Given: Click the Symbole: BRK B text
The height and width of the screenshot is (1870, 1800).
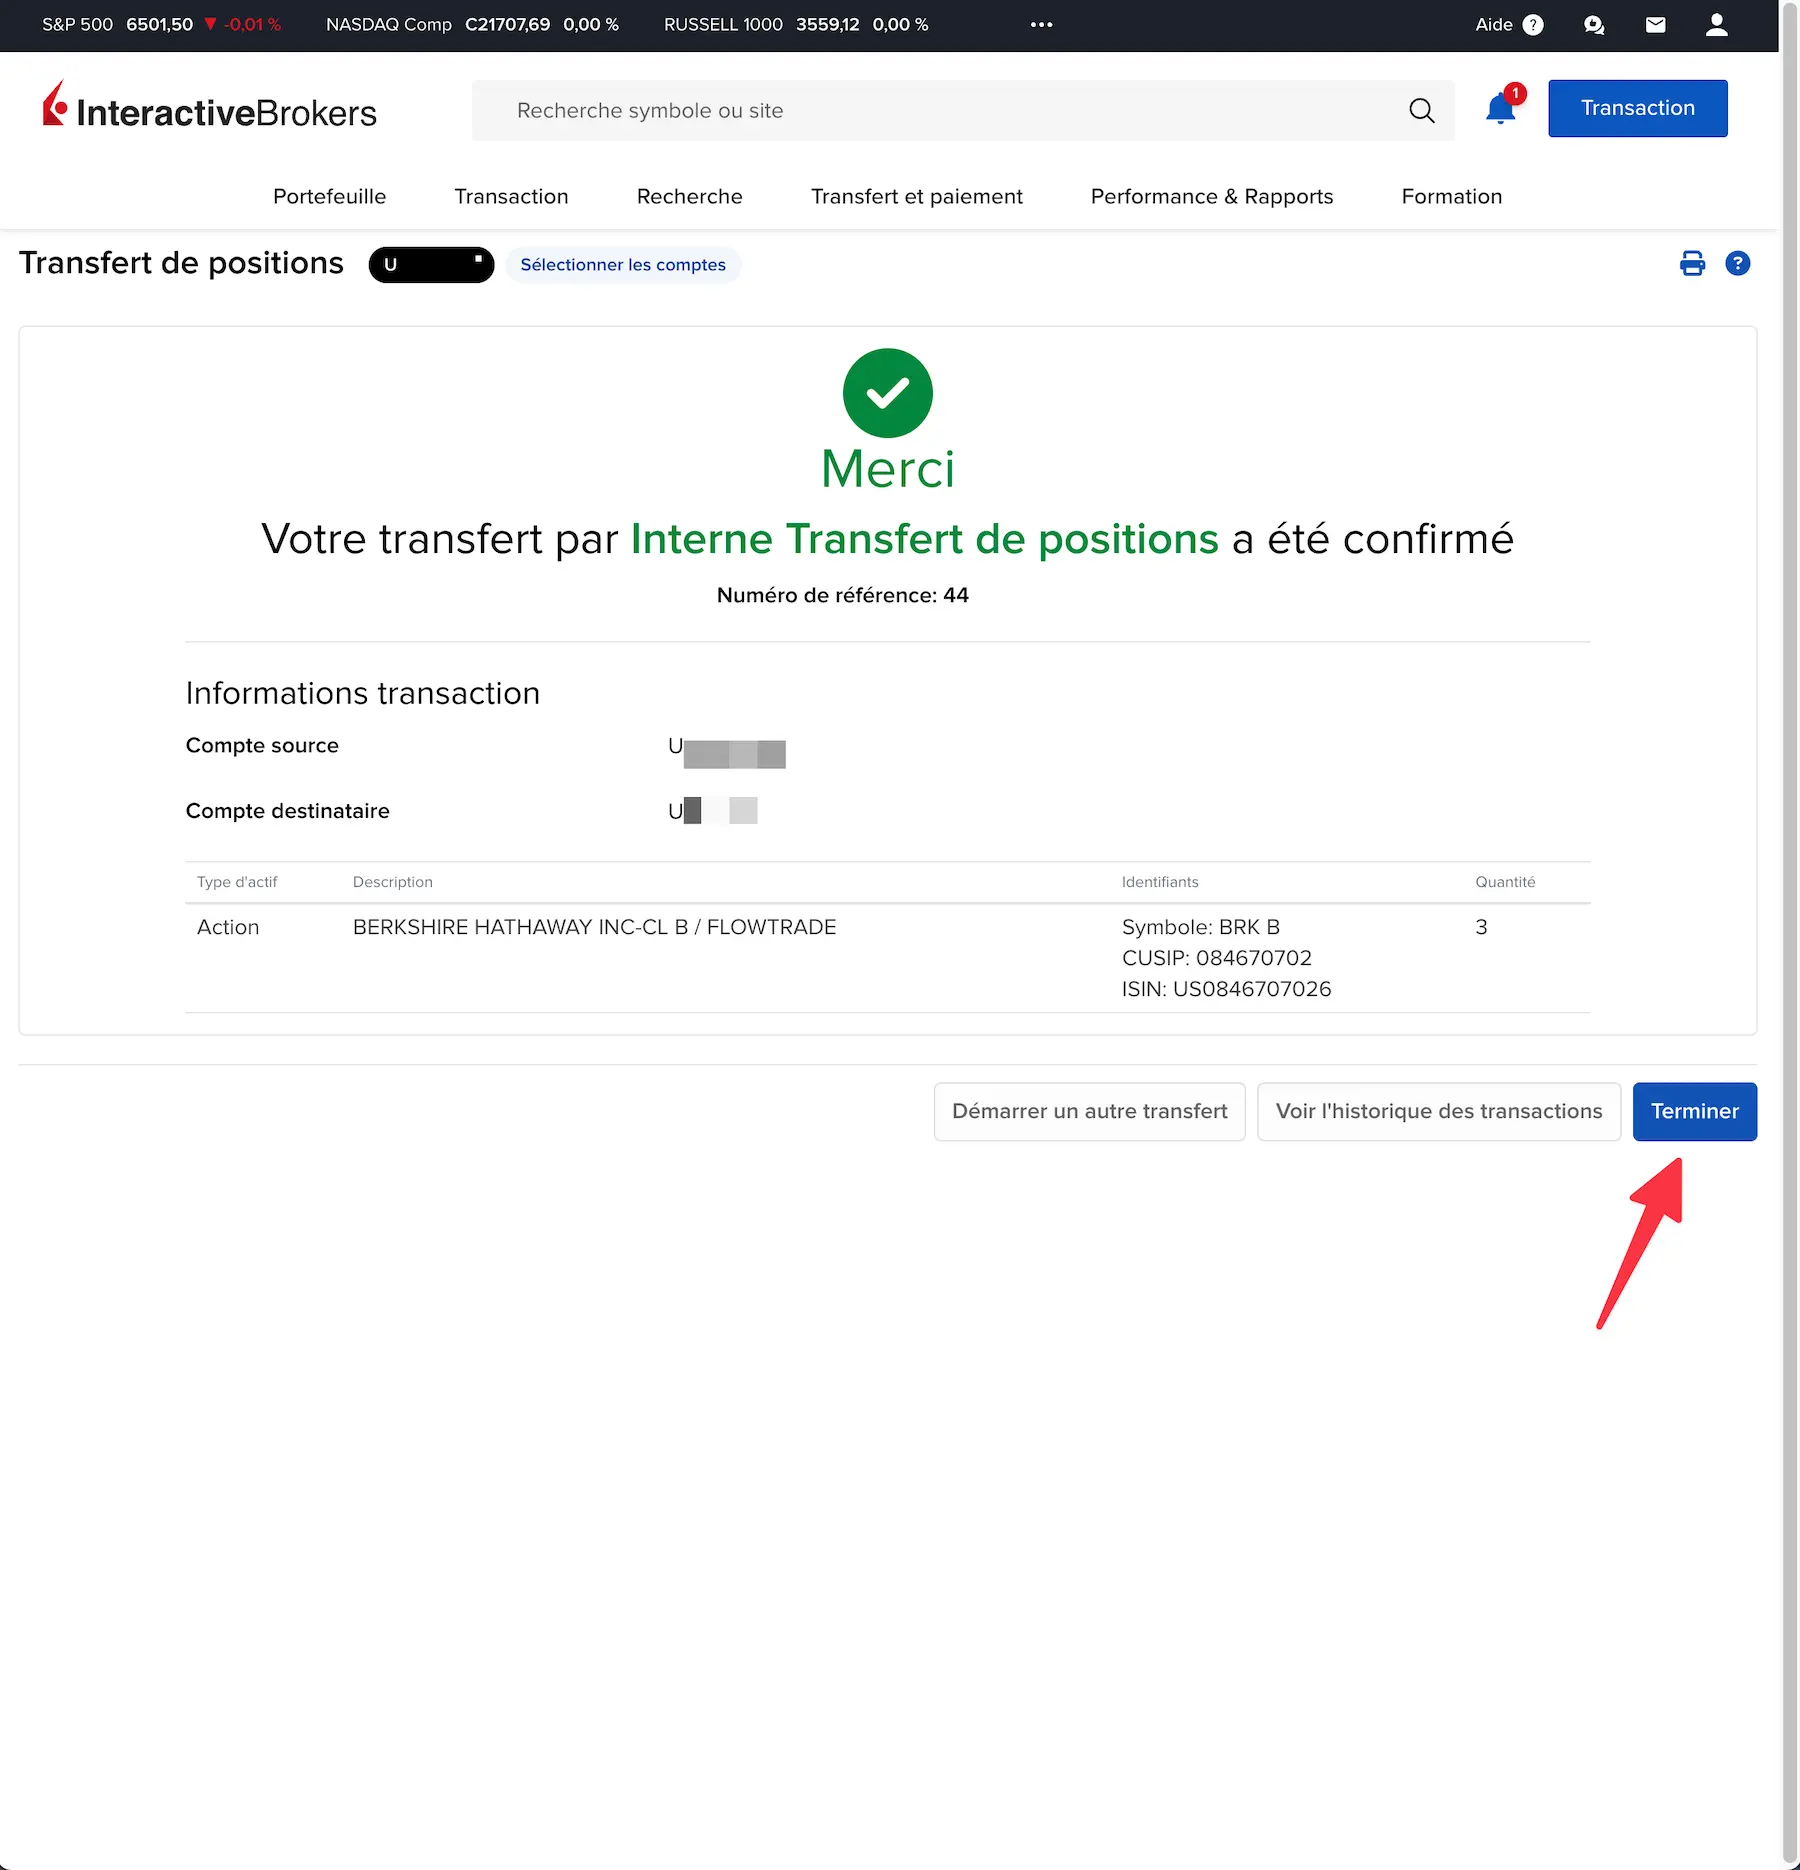Looking at the screenshot, I should tap(1201, 927).
